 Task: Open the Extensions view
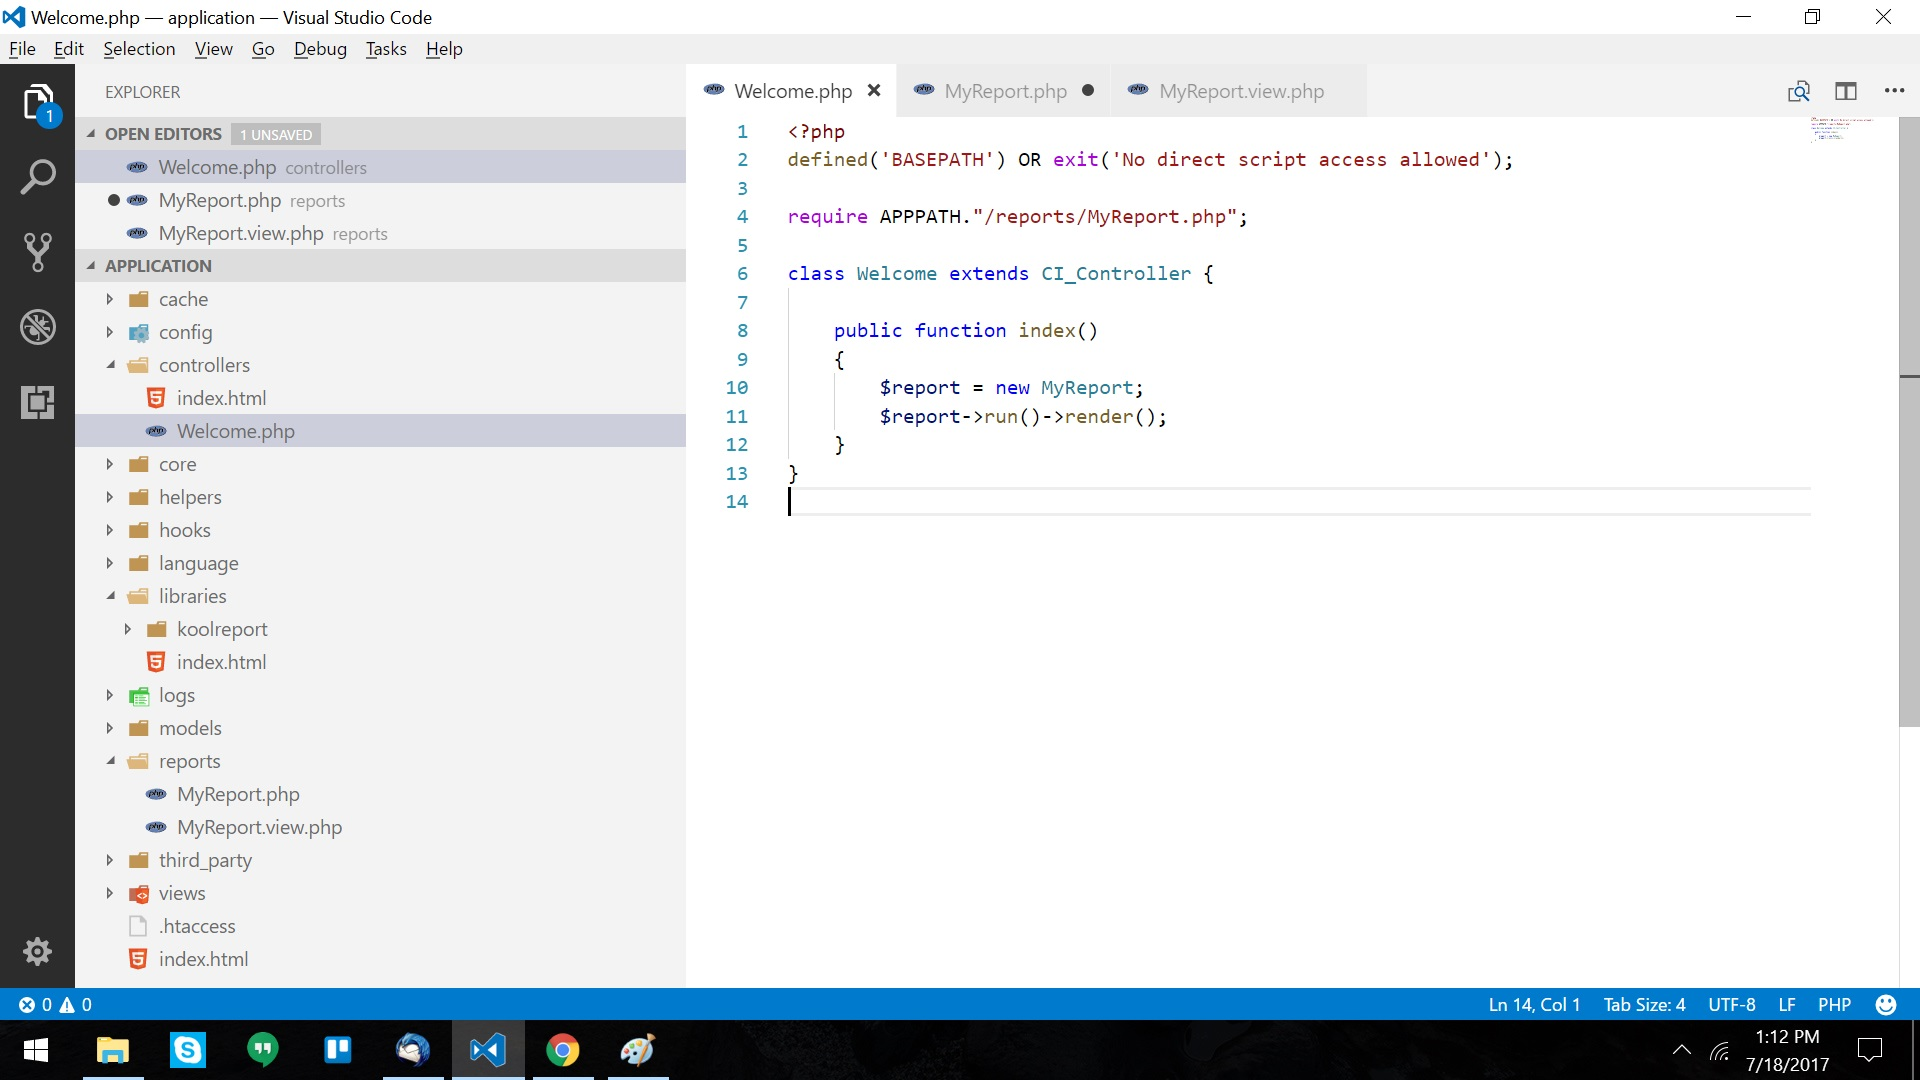[x=37, y=402]
